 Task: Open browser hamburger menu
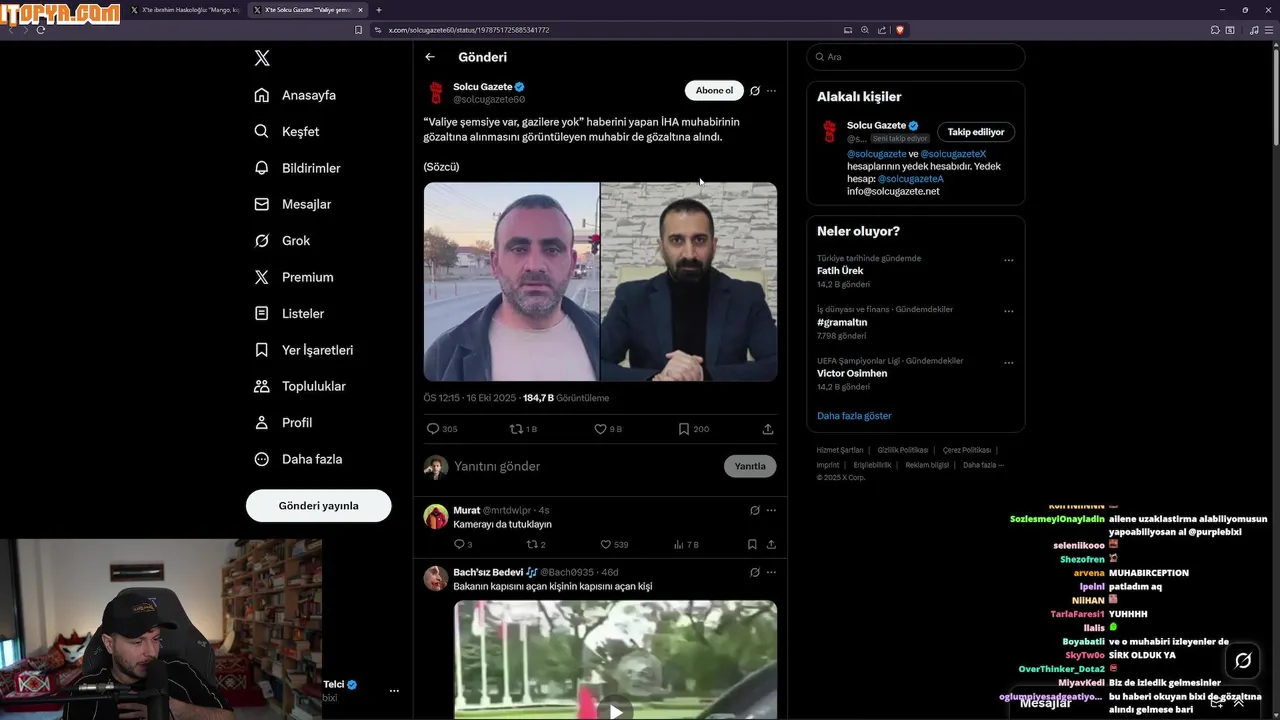pos(1270,30)
